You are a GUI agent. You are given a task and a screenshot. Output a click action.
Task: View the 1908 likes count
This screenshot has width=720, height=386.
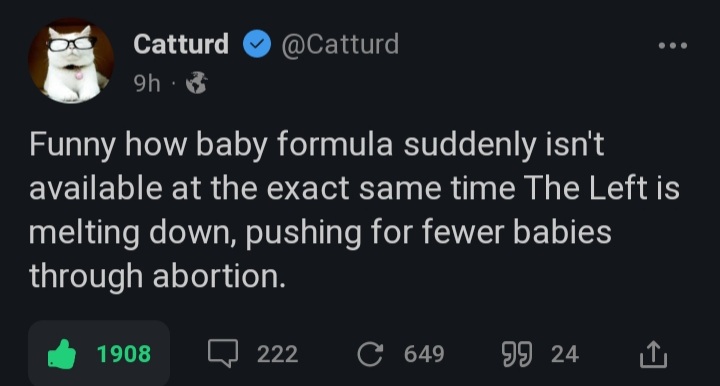124,354
